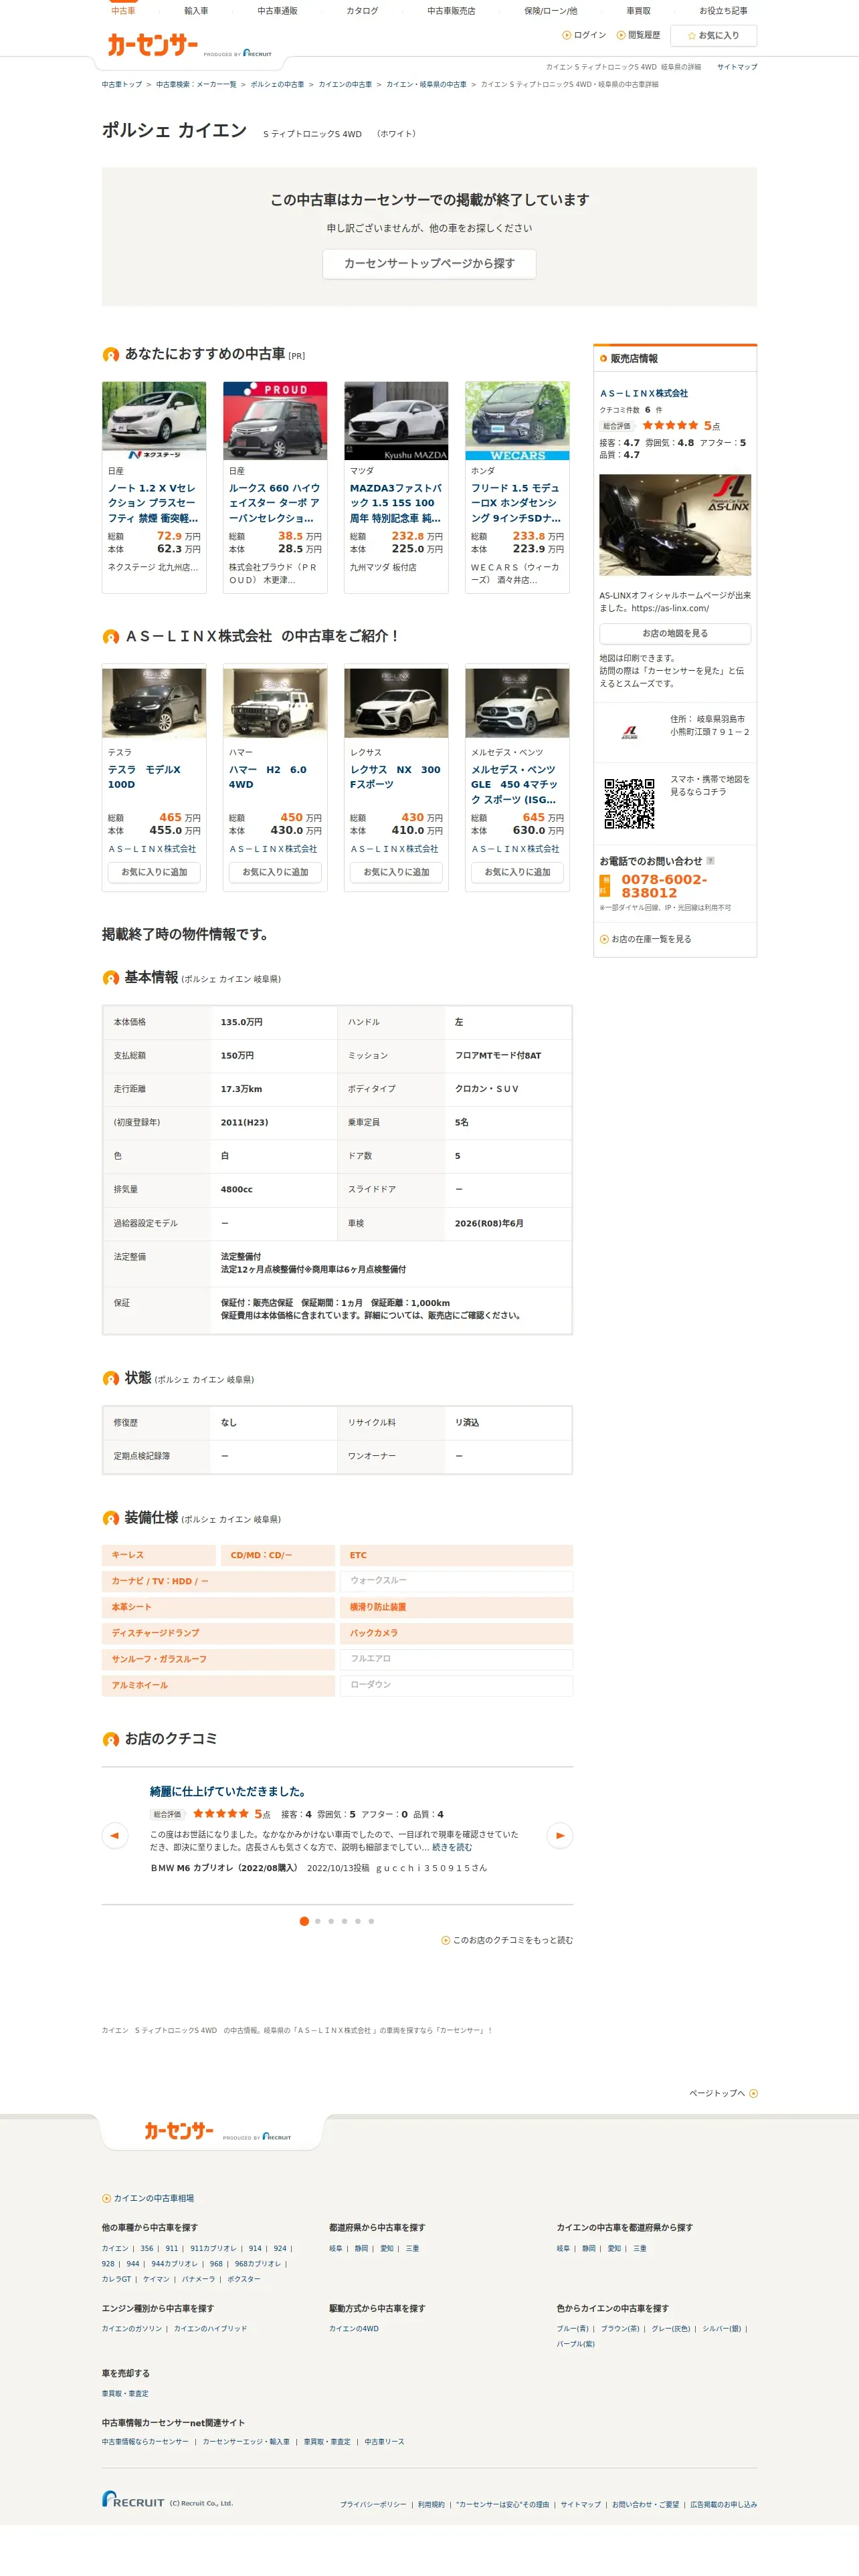
Task: Open the 911カブリオレ footer link
Action: 213,2249
